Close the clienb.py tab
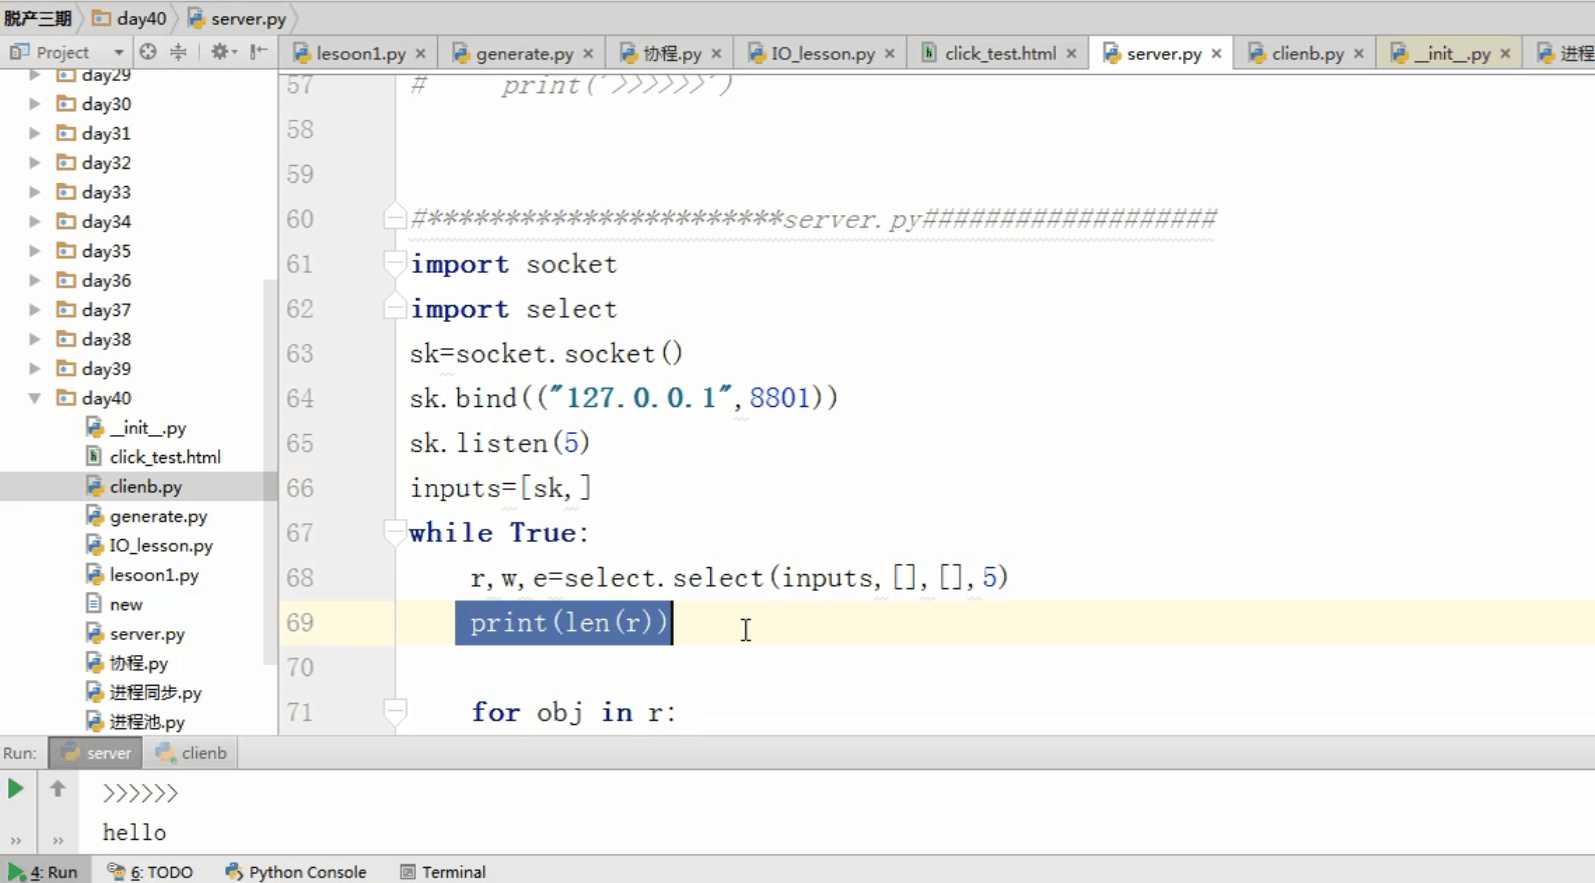This screenshot has width=1595, height=883. point(1359,54)
